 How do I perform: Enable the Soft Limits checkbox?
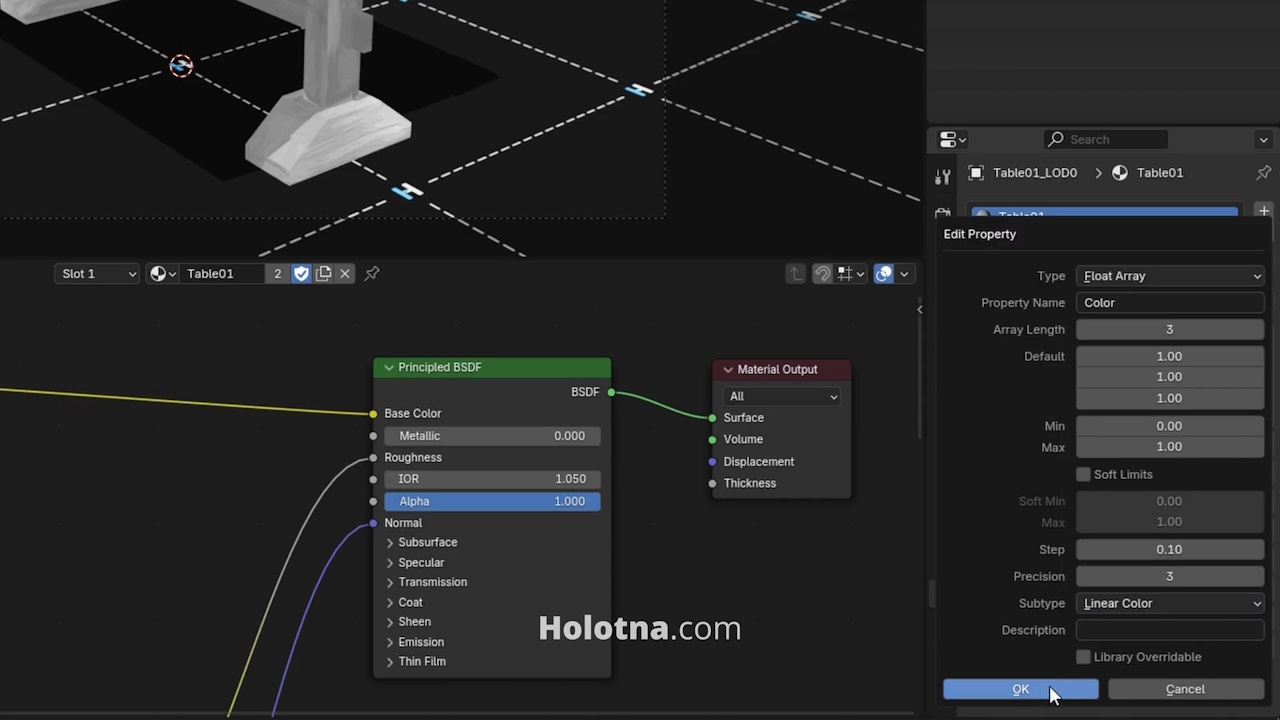(1083, 474)
